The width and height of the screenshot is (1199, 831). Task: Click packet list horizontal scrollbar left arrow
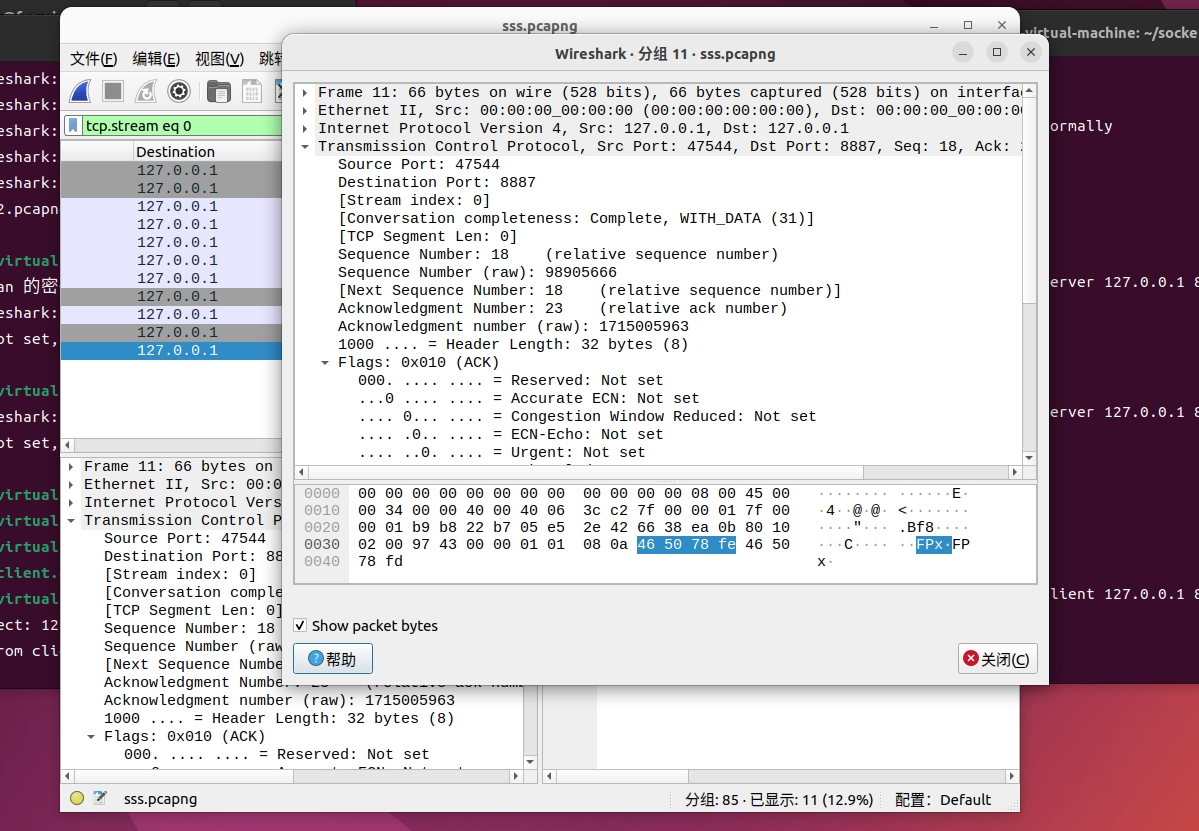tap(67, 444)
